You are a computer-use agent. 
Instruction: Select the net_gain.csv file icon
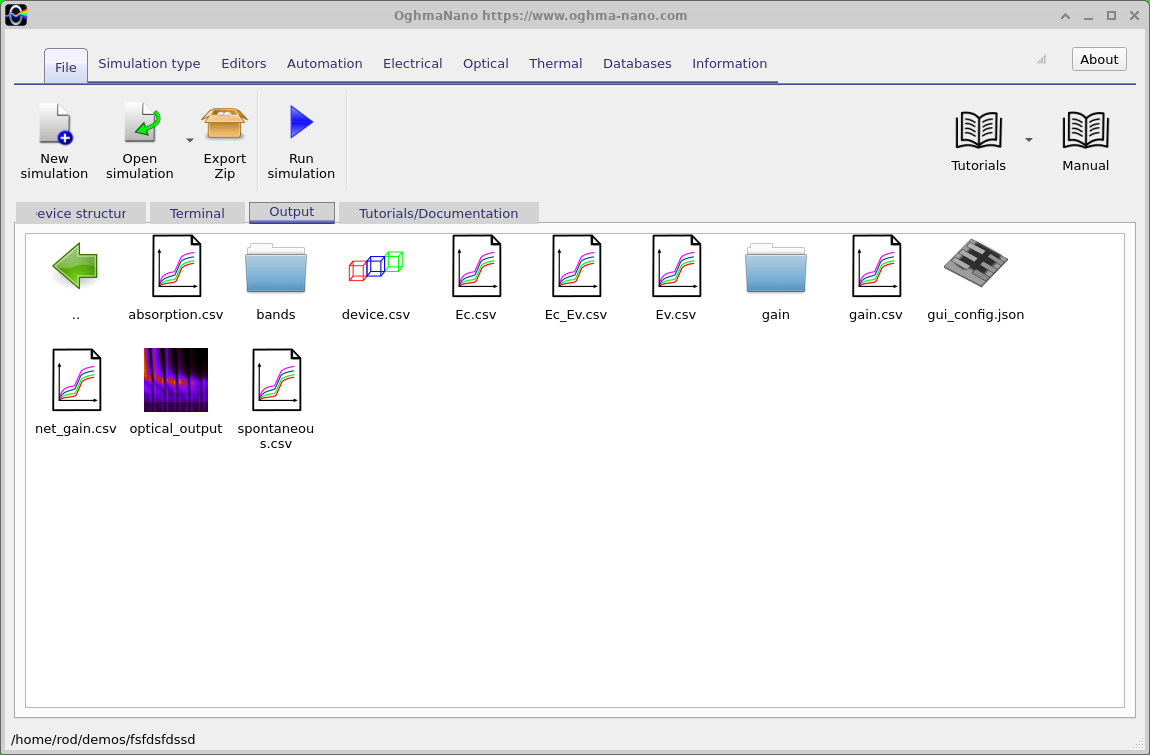pyautogui.click(x=76, y=379)
